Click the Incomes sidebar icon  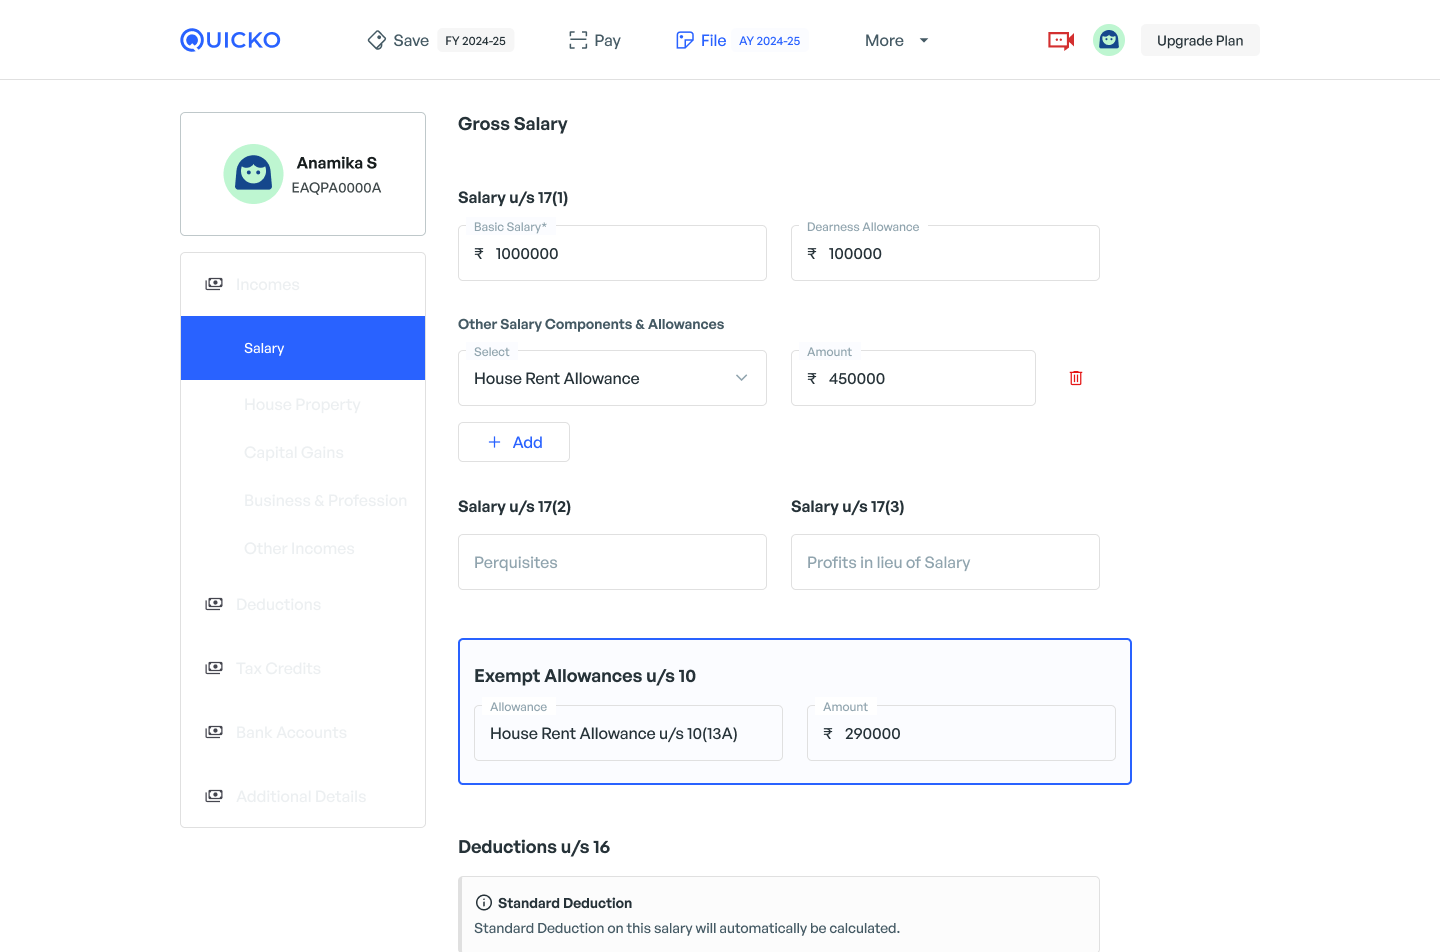click(214, 284)
